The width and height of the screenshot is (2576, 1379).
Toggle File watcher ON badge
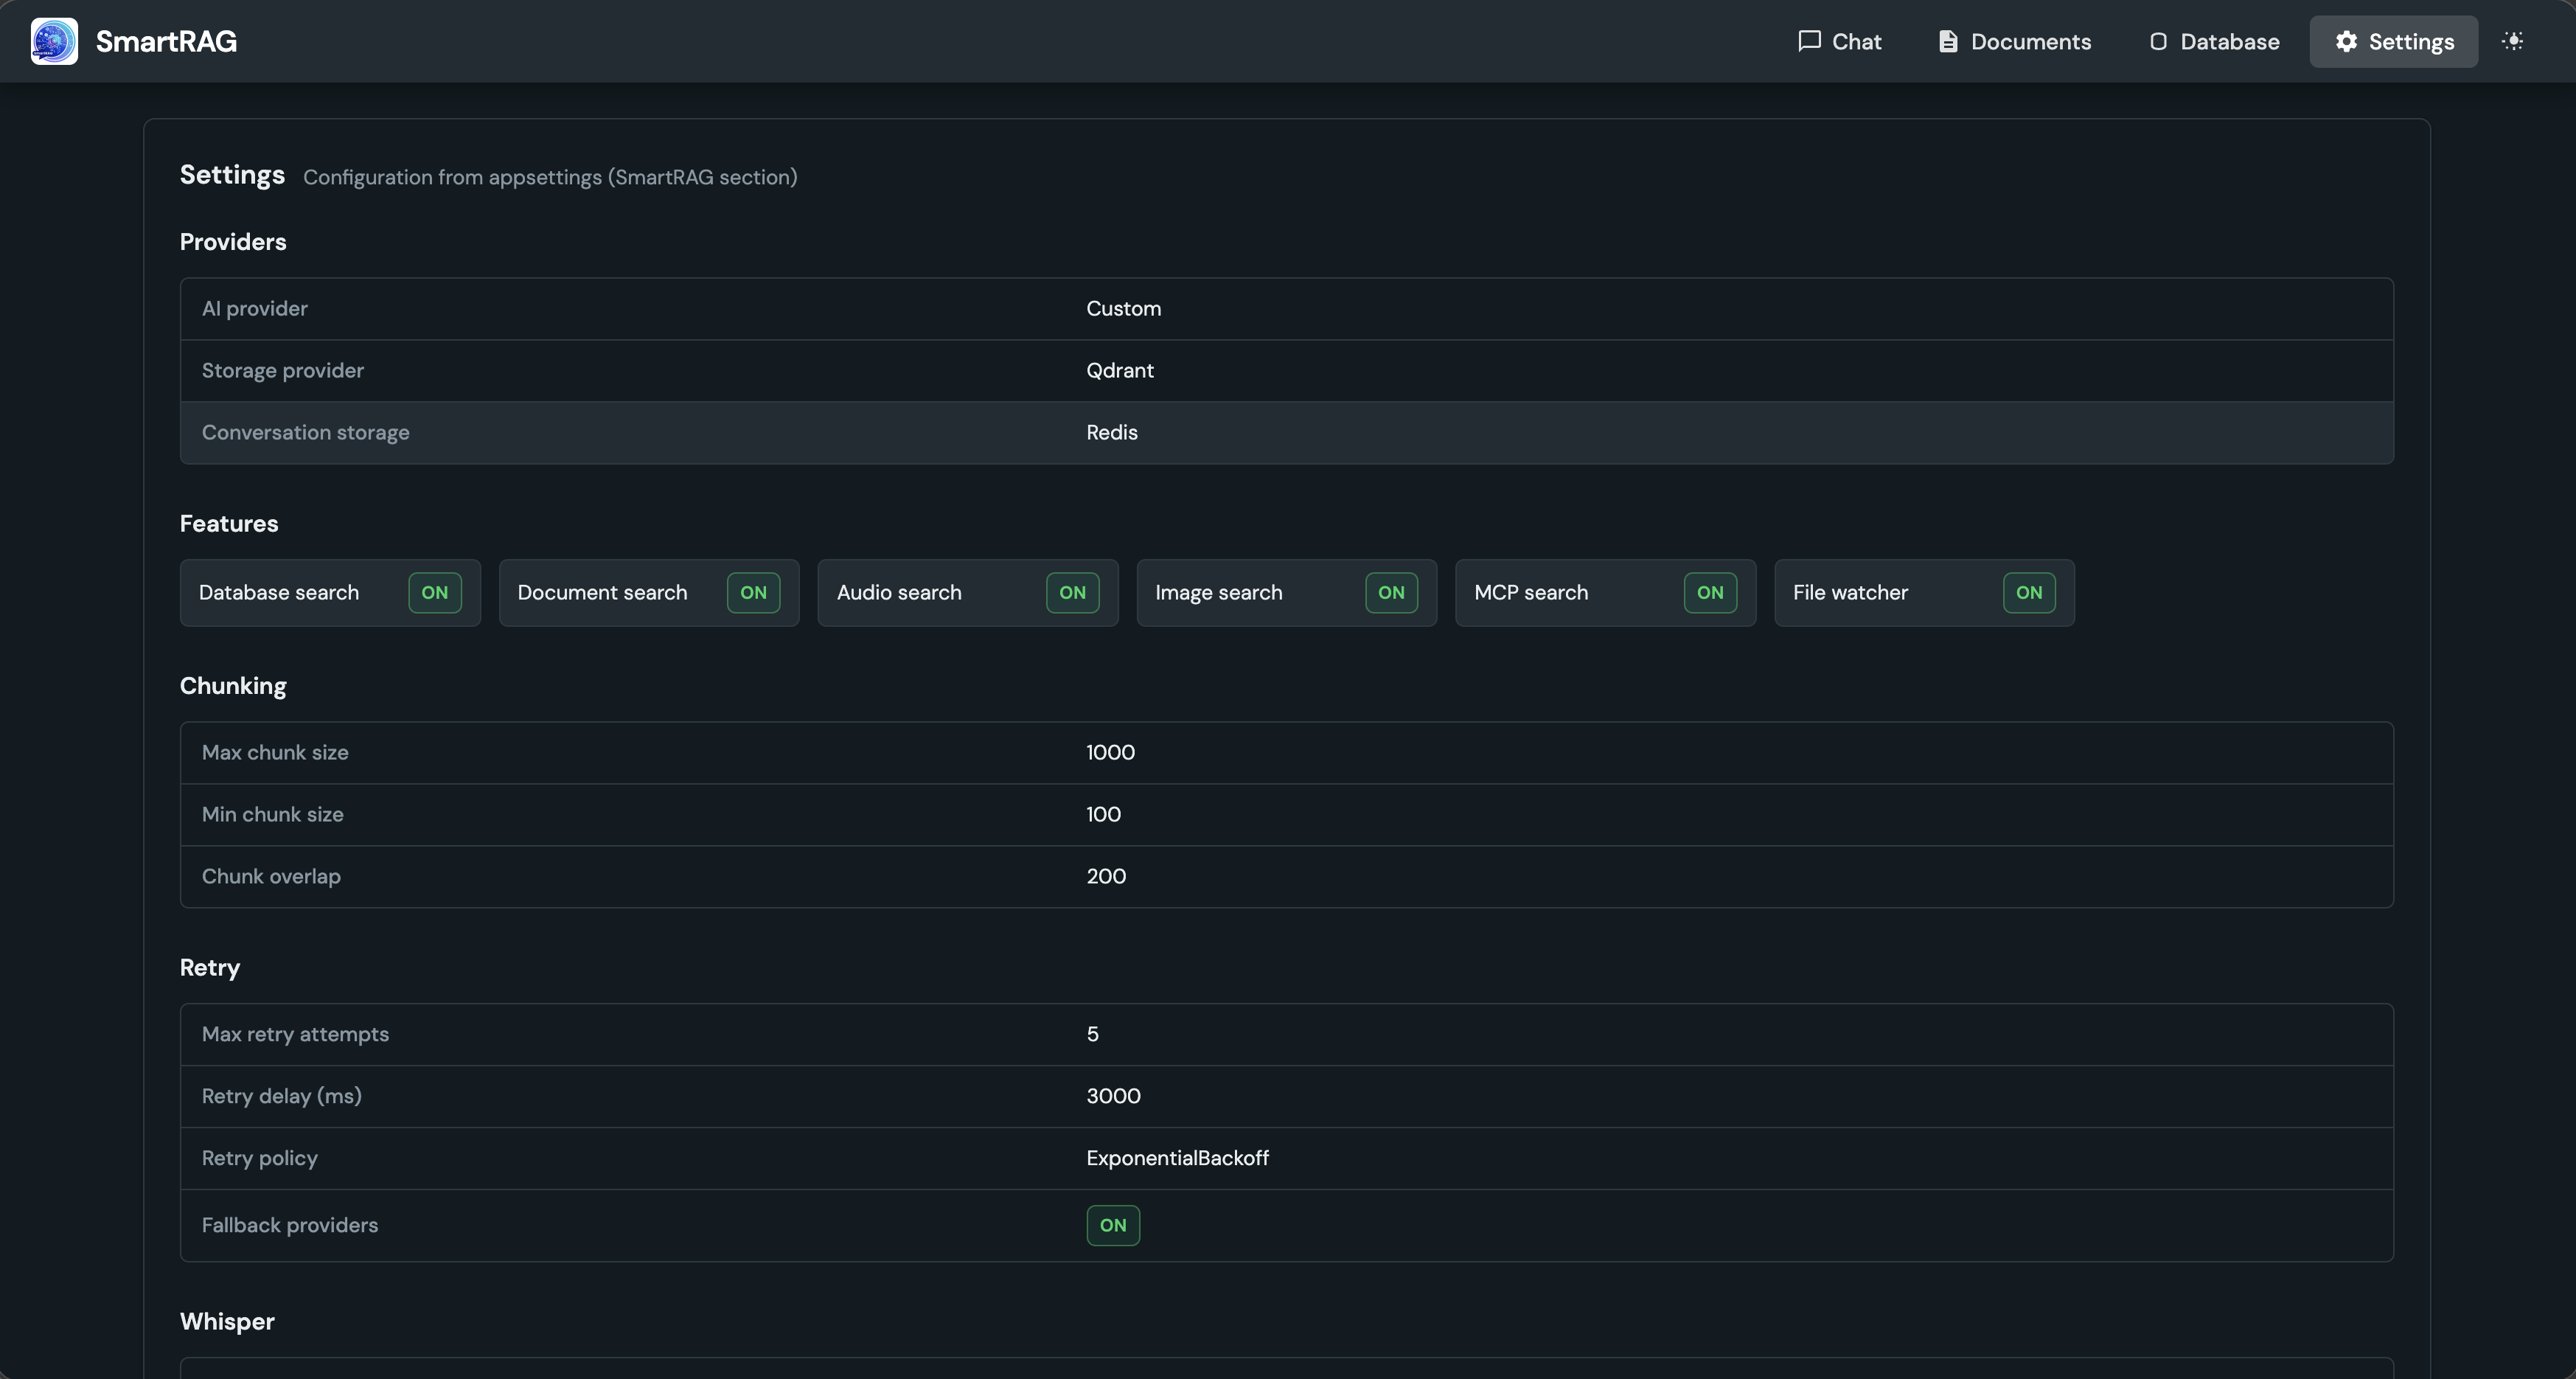pyautogui.click(x=2029, y=593)
